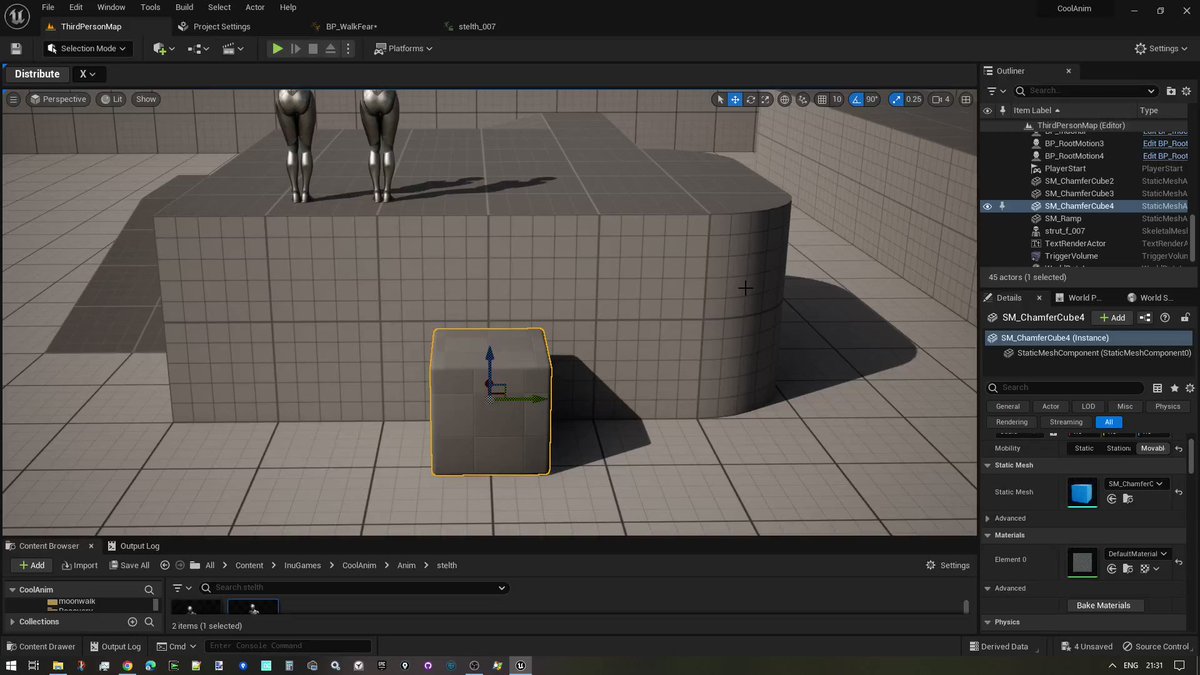Toggle SM_ChamferCube4 visibility eye in Outliner
This screenshot has height=675, width=1200.
pyautogui.click(x=987, y=206)
